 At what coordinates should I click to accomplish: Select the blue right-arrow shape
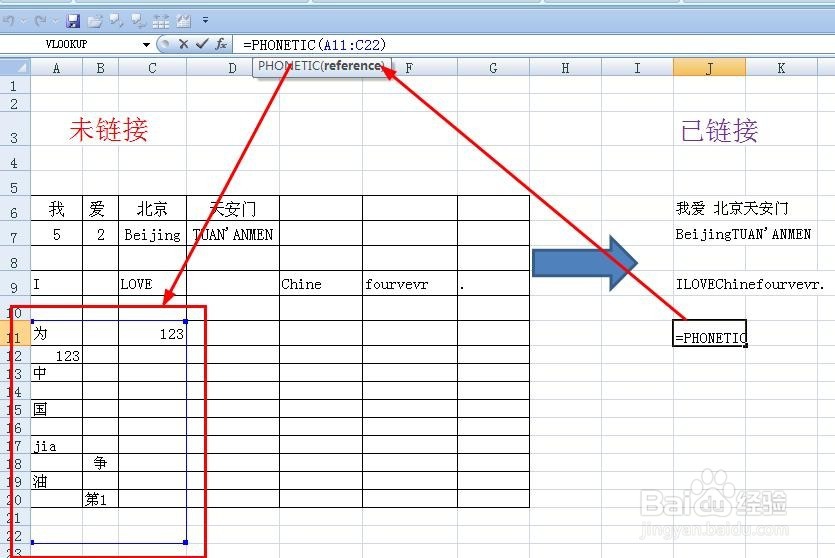click(585, 263)
